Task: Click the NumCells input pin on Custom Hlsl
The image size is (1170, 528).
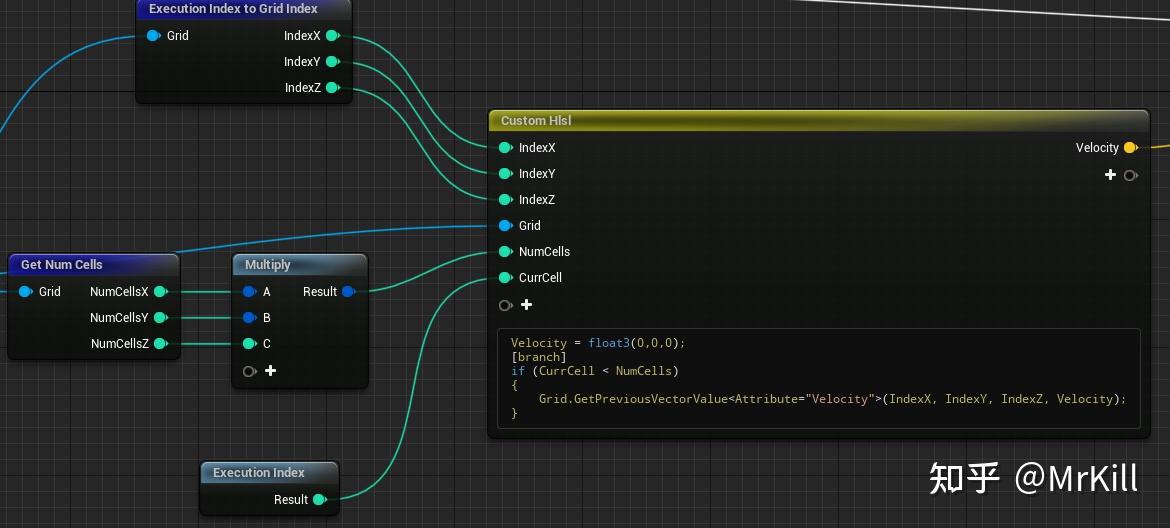Action: pyautogui.click(x=505, y=251)
